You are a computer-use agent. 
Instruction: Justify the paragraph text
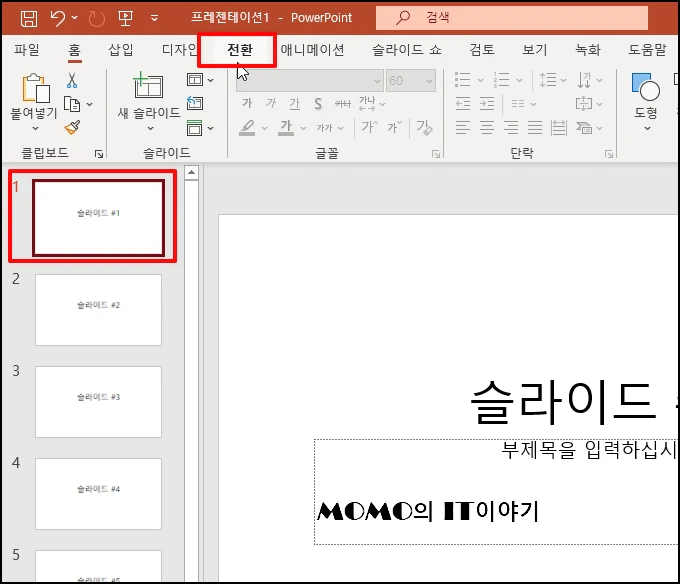coord(535,127)
